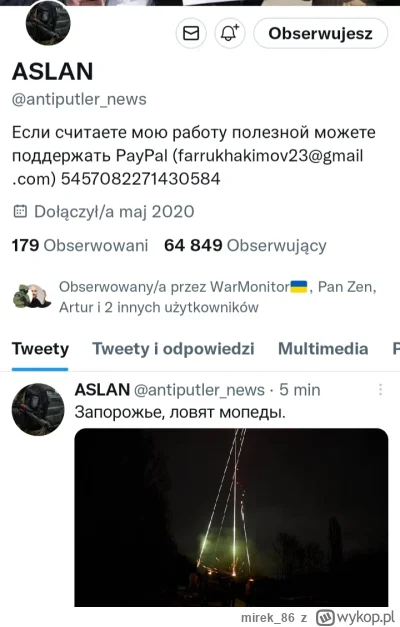Click @antiputler_news handle in the tweet
This screenshot has width=400, height=627.
199,390
